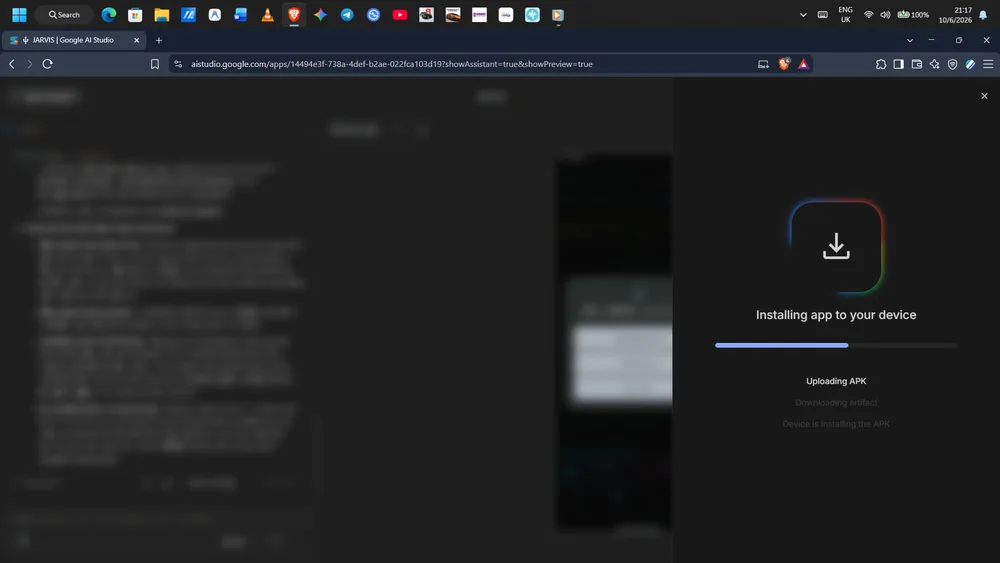Open Telegram from the taskbar

[347, 15]
